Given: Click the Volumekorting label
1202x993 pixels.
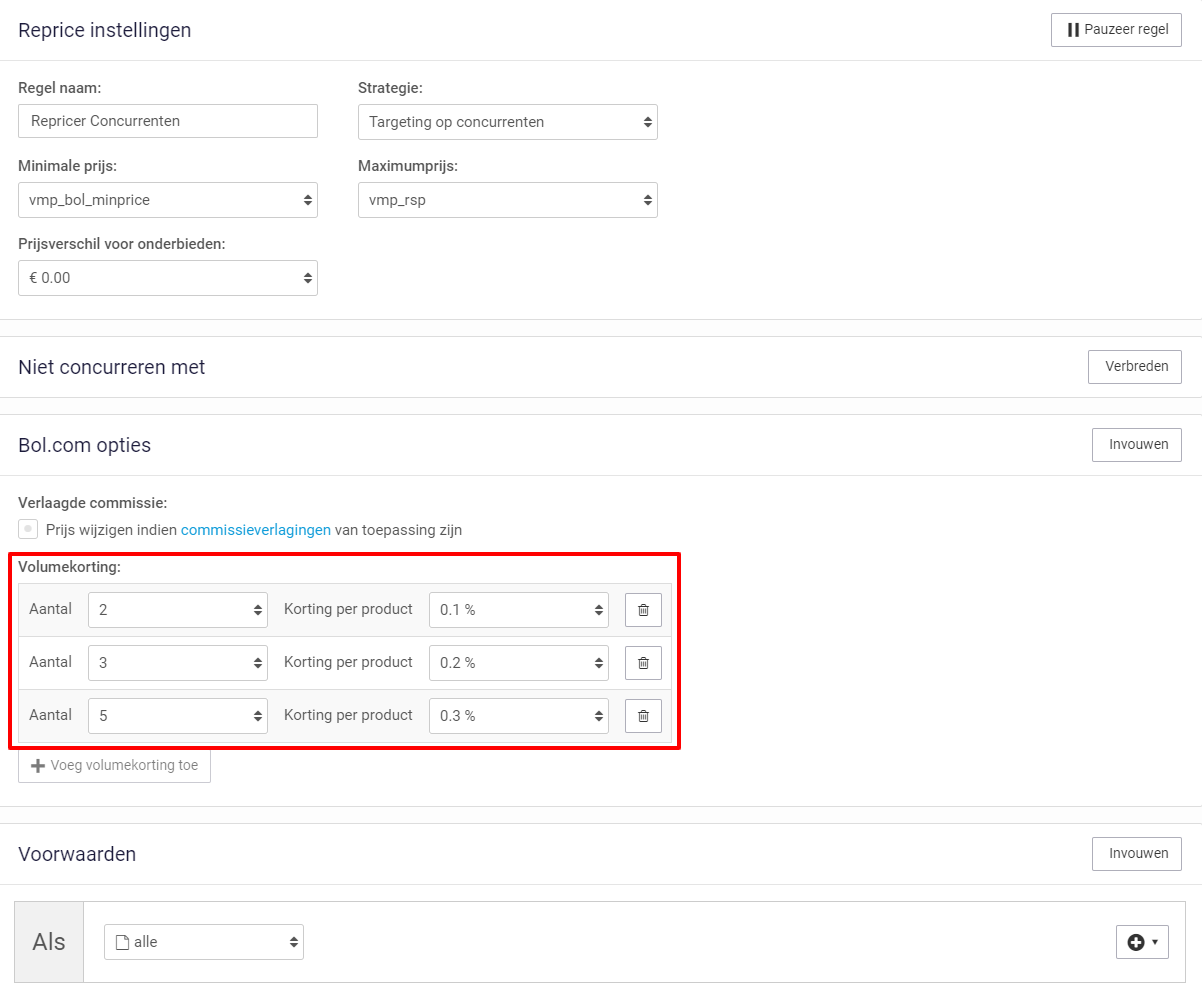Looking at the screenshot, I should coord(69,567).
